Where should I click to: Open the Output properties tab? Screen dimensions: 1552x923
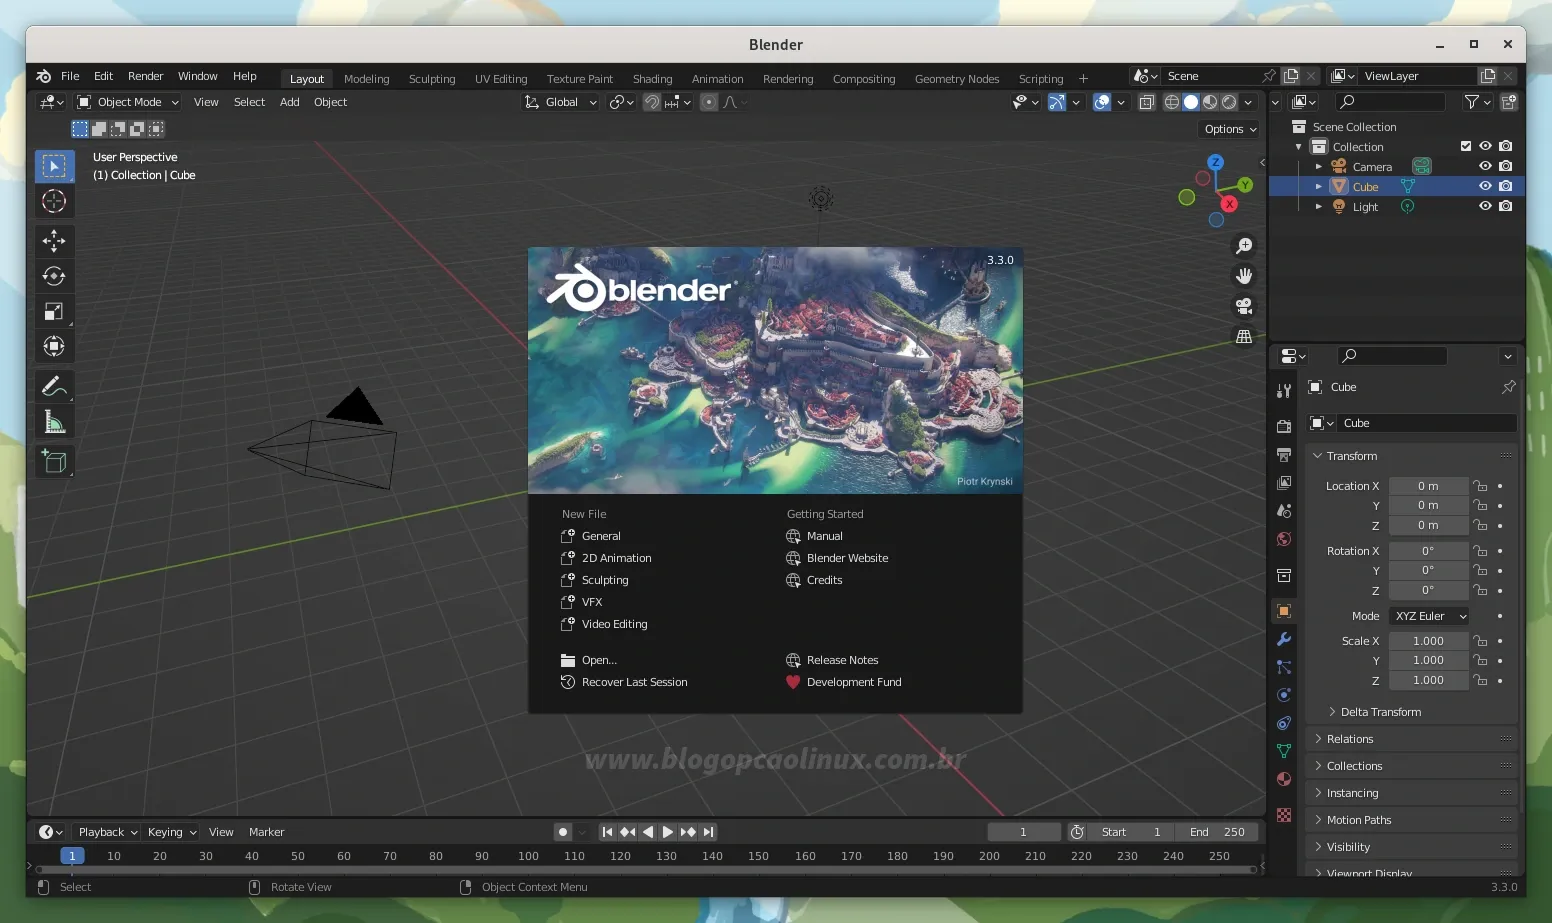[1284, 455]
